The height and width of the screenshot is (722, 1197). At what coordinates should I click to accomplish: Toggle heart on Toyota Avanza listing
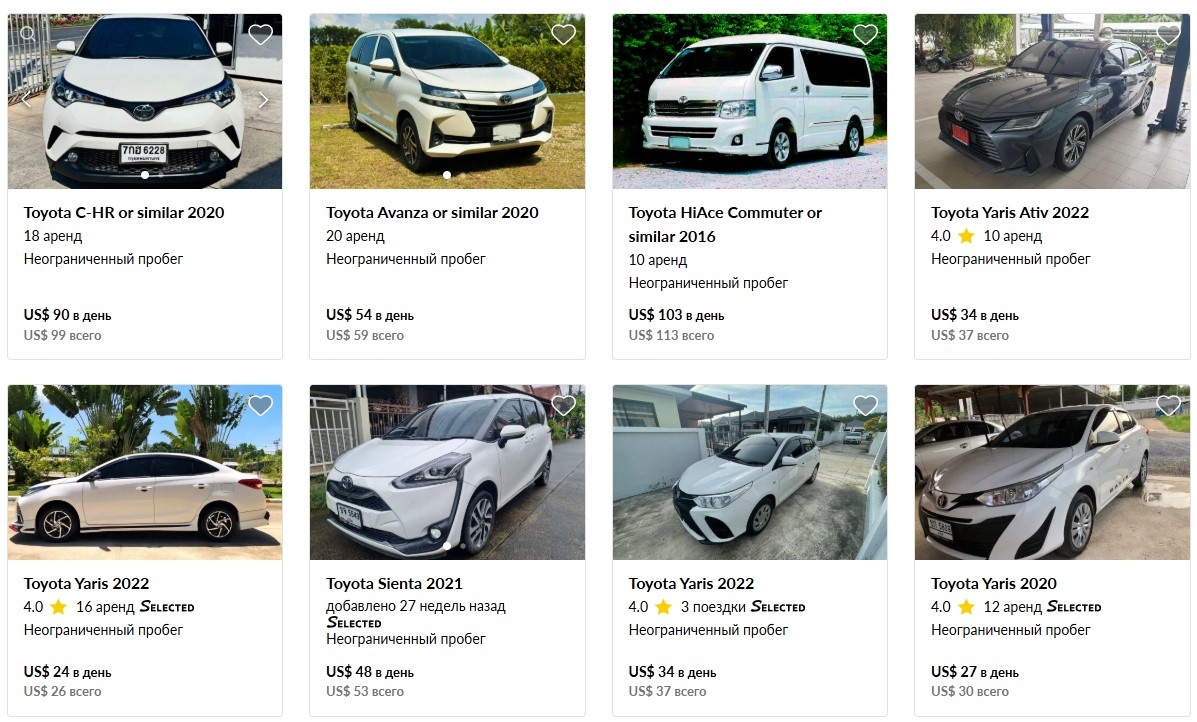[563, 34]
